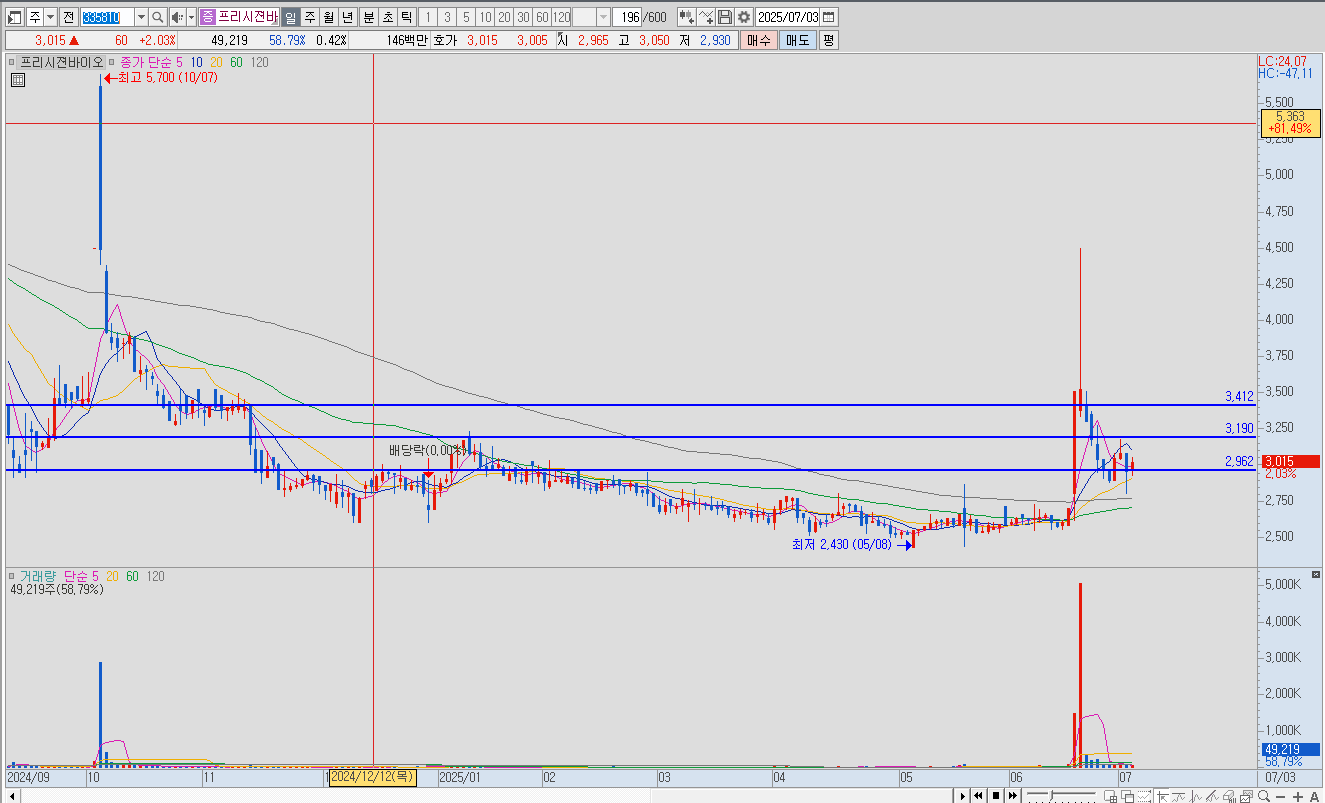The height and width of the screenshot is (803, 1325).
Task: Click the overlapping windows icon
Action: click(x=1128, y=795)
